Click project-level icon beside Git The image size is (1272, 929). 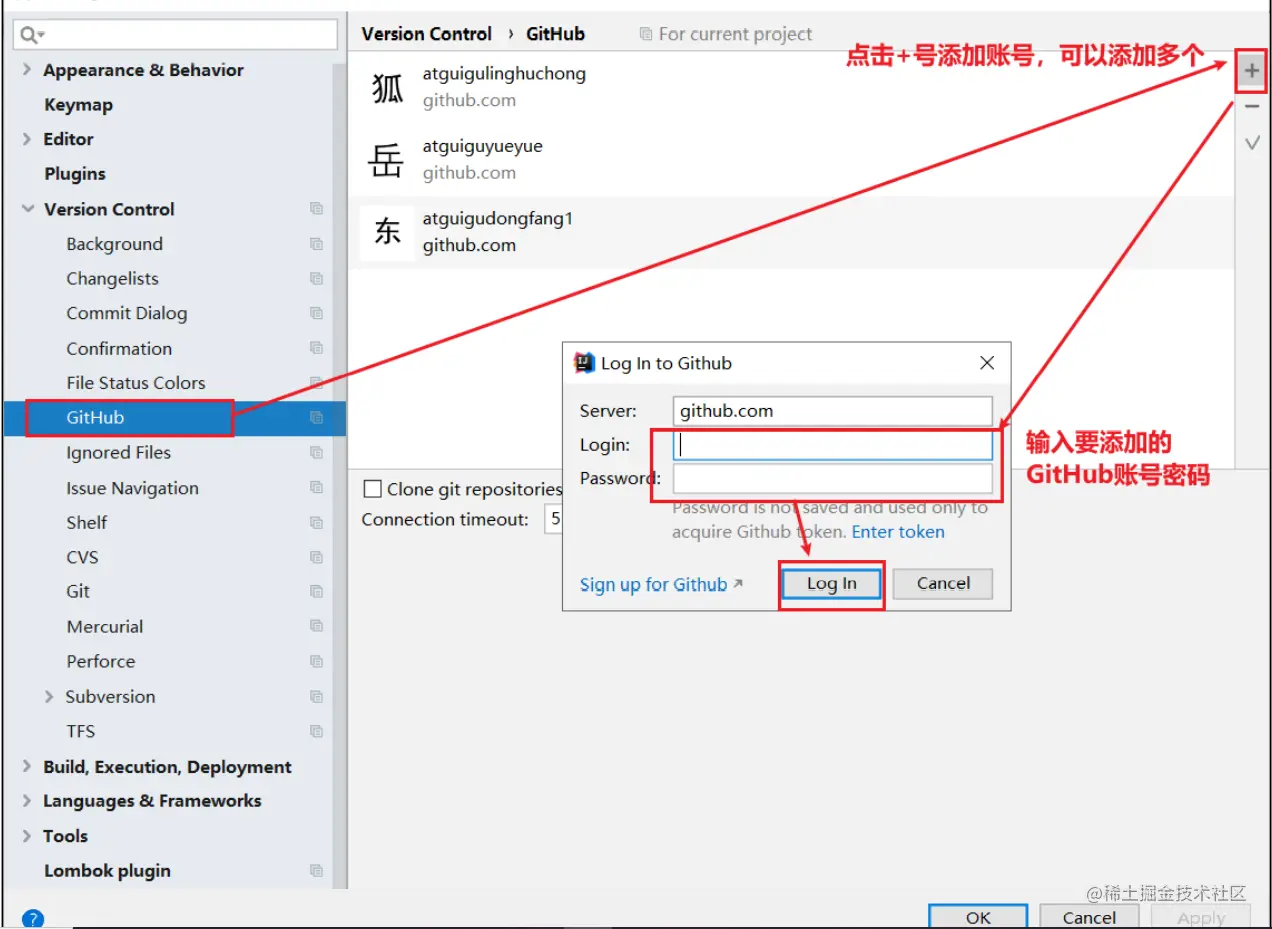(x=316, y=592)
